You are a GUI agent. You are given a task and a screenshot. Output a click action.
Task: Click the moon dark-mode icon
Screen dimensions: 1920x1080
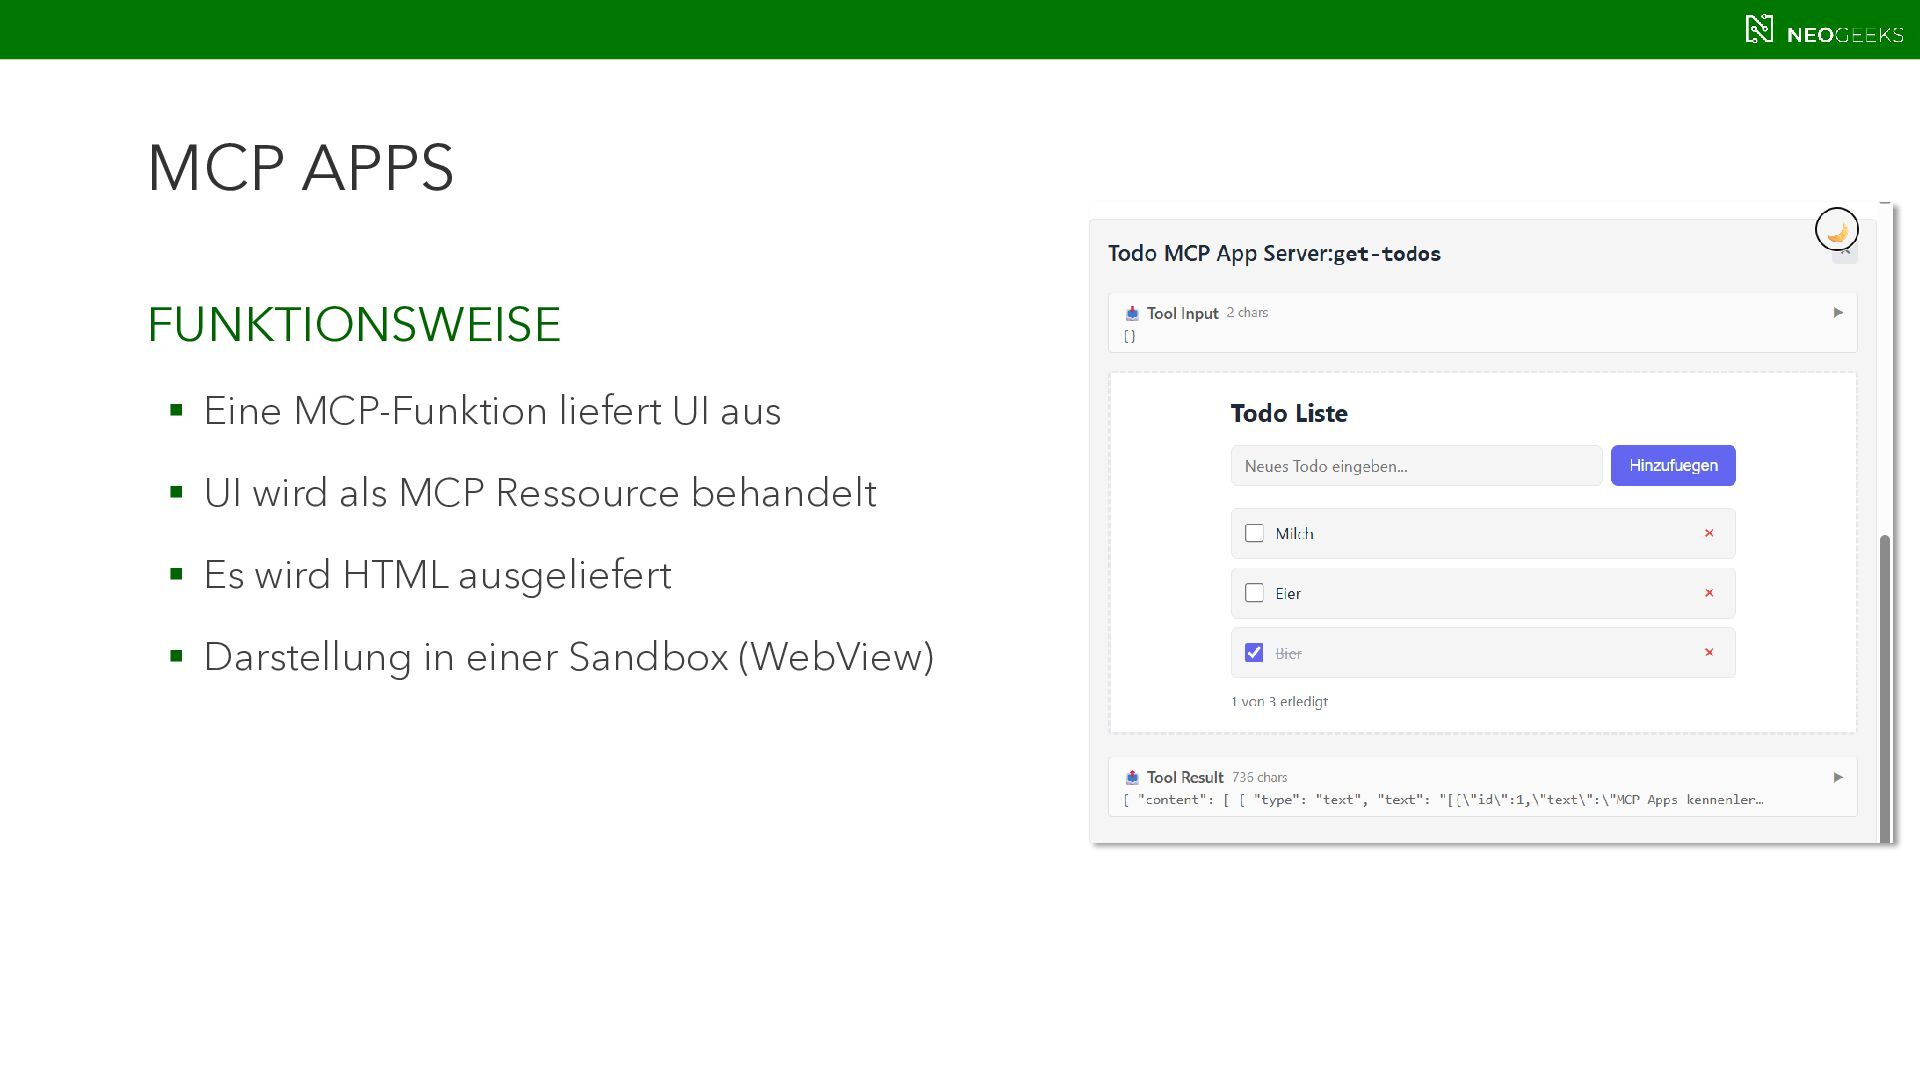1837,231
